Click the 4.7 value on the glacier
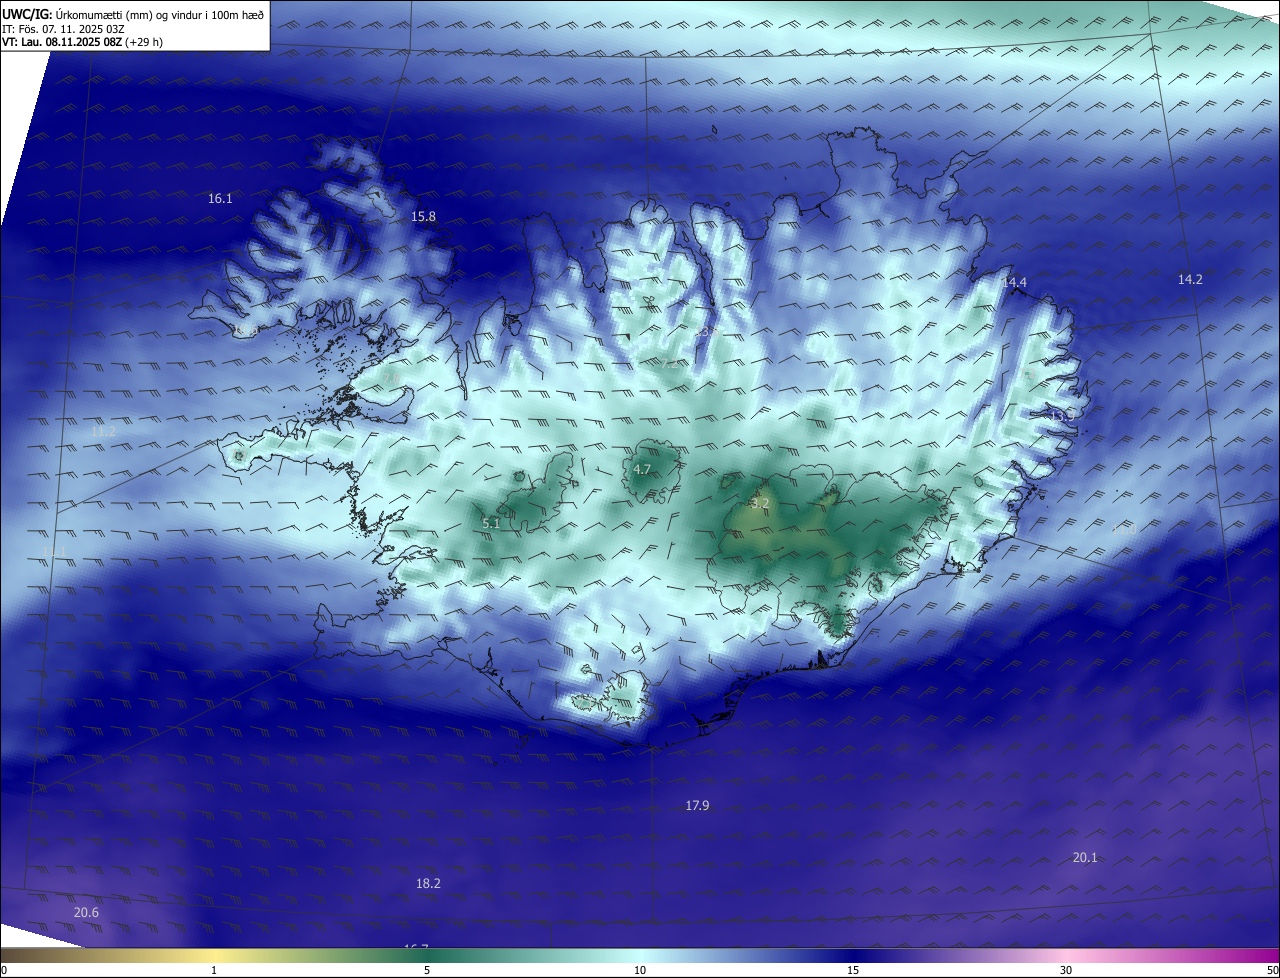 click(642, 469)
